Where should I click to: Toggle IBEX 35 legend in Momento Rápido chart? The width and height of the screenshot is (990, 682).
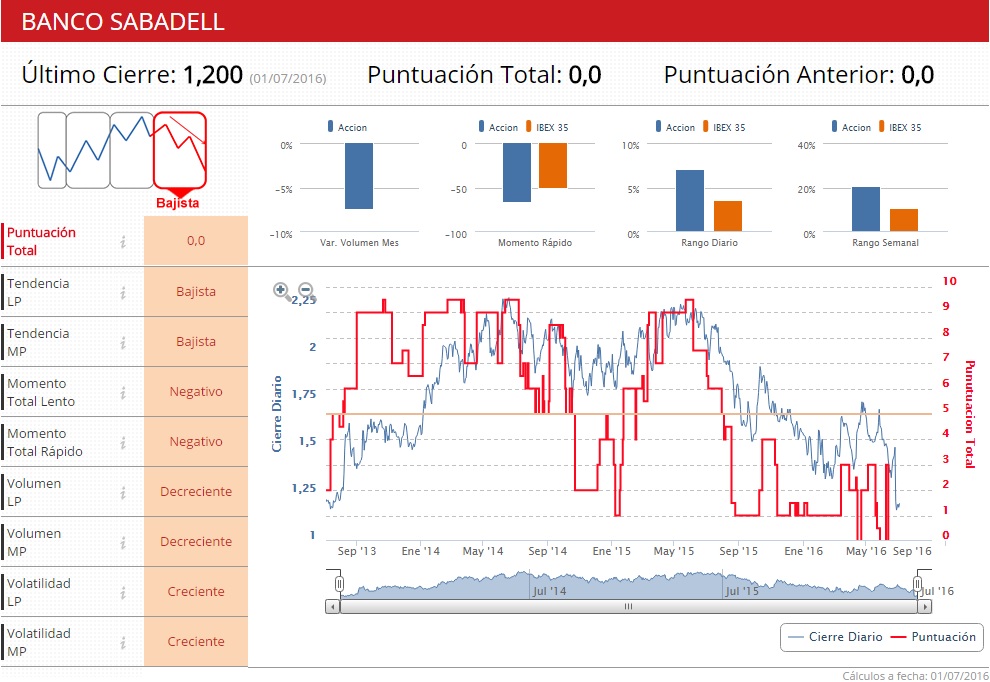[x=547, y=127]
